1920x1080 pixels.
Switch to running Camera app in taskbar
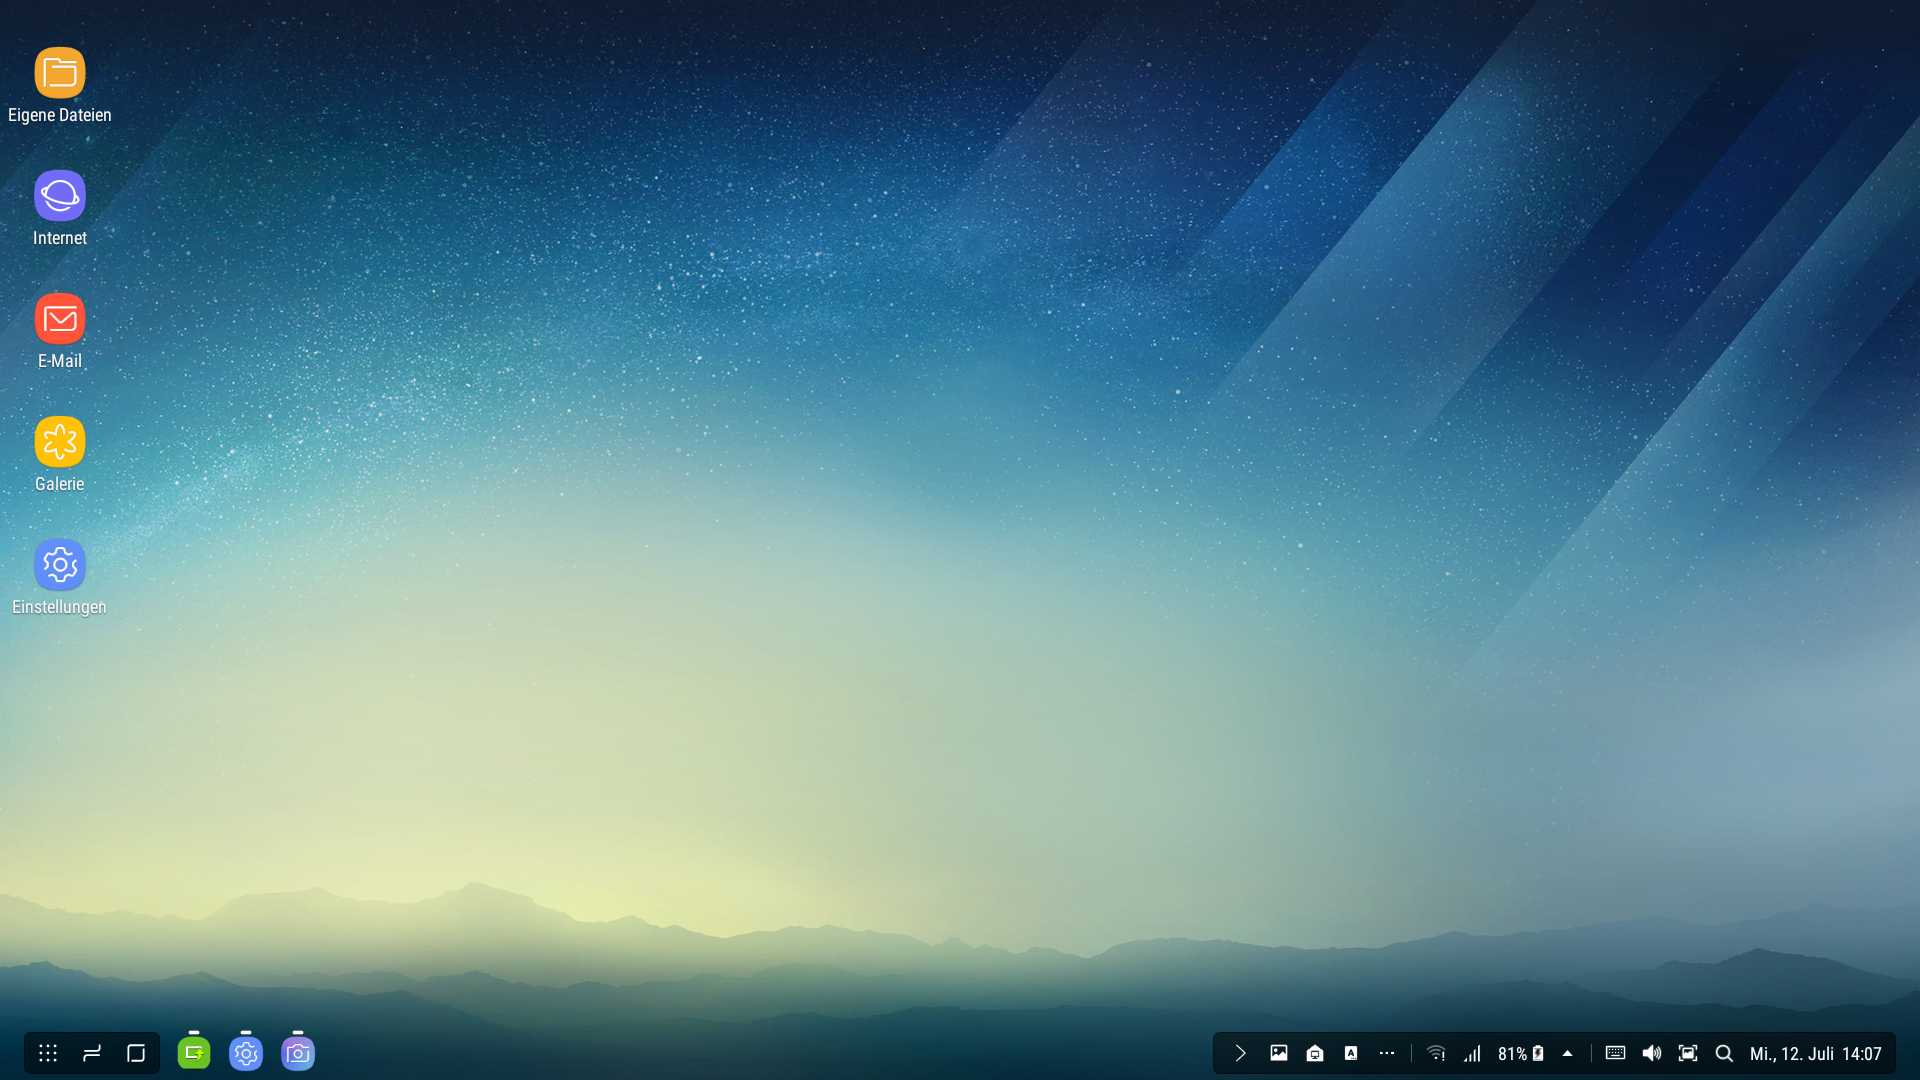pyautogui.click(x=298, y=1053)
